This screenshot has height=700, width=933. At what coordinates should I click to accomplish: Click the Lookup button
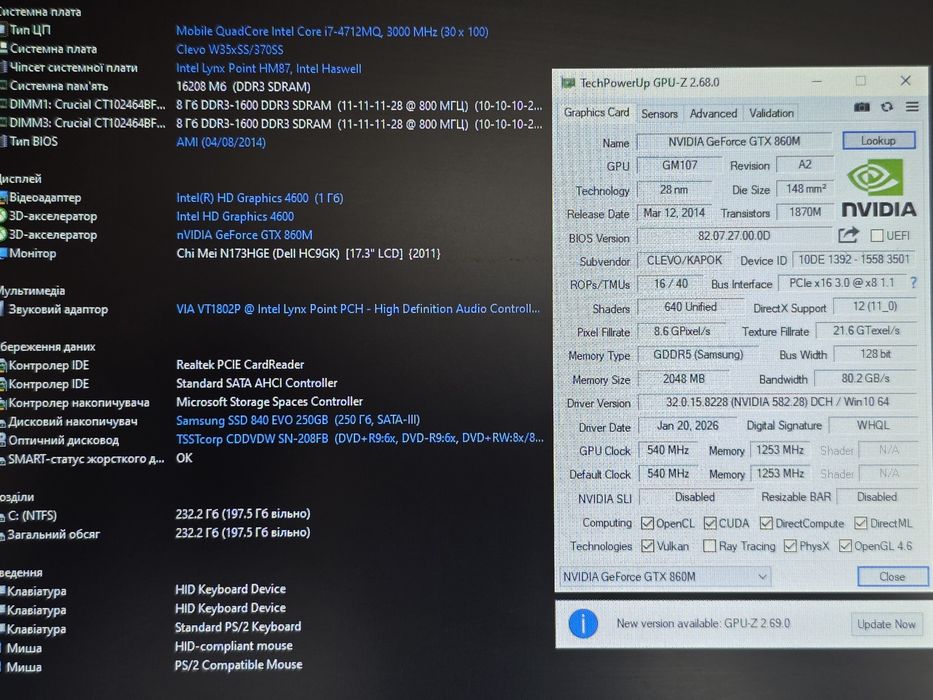pyautogui.click(x=878, y=140)
